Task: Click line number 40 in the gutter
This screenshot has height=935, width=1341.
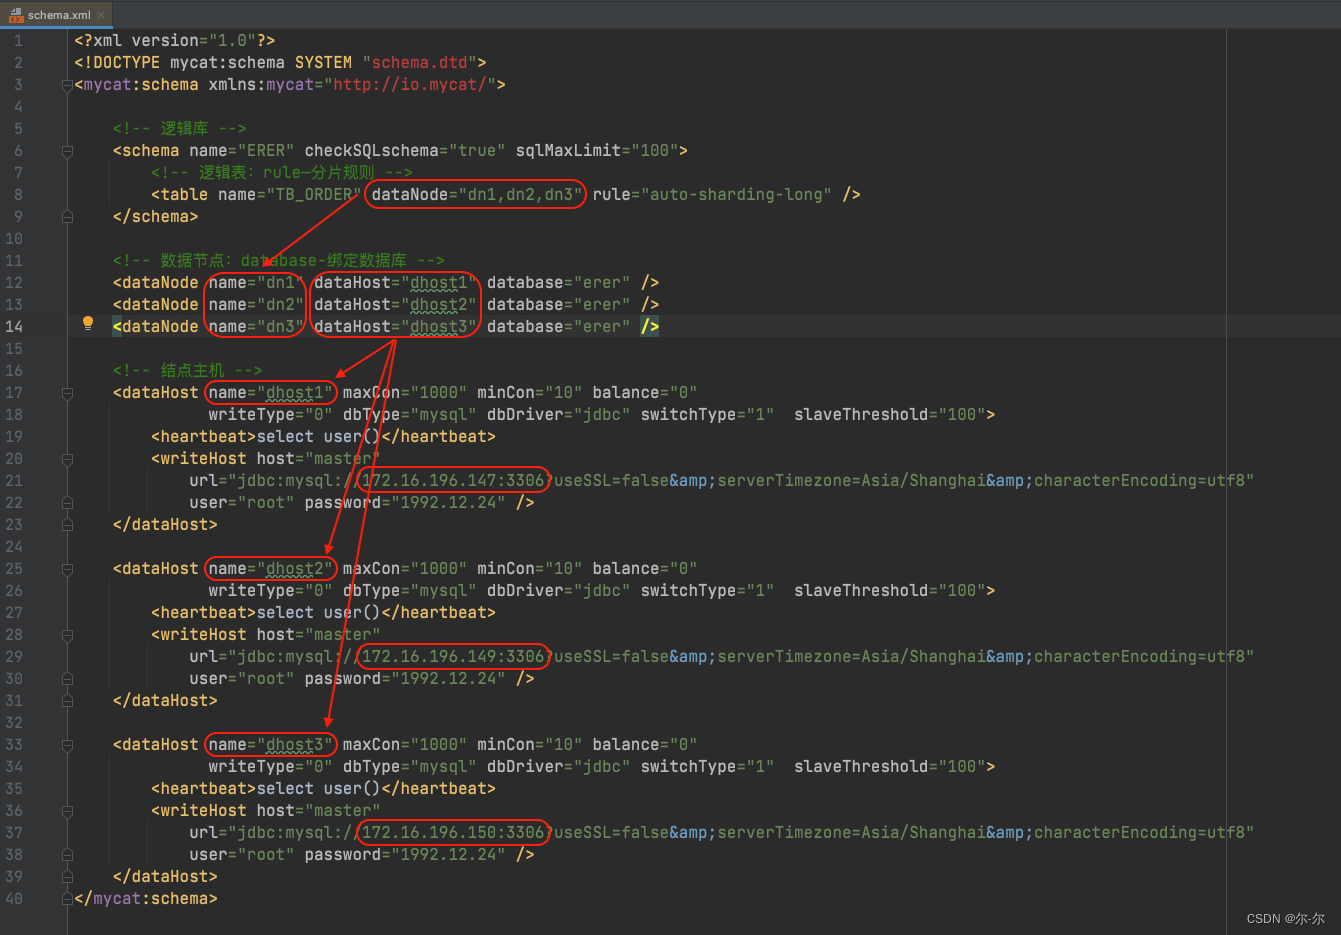Action: [14, 899]
